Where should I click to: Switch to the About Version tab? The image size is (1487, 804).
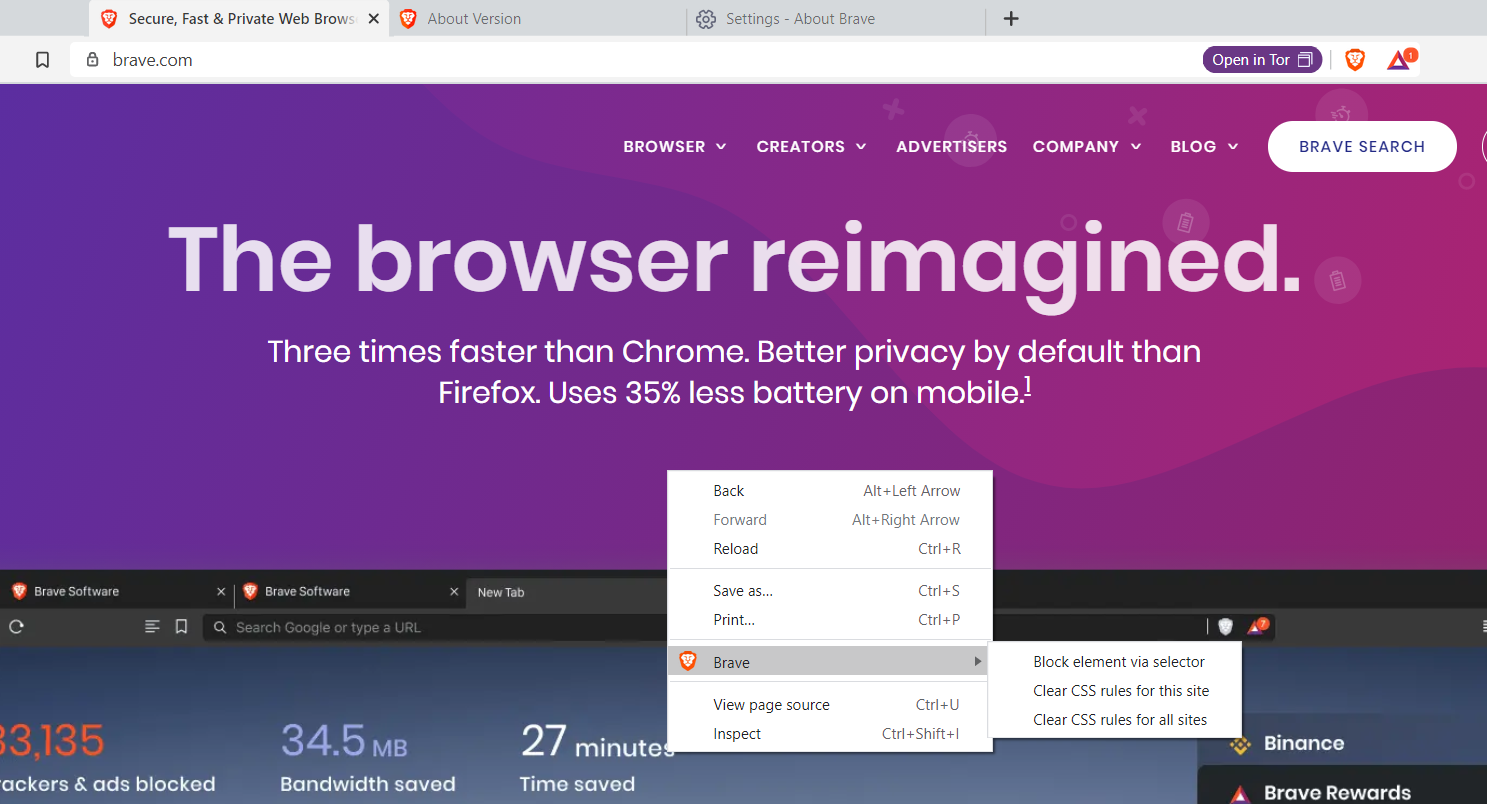click(x=538, y=19)
